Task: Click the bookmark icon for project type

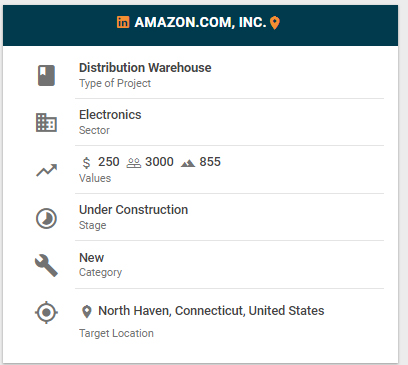Action: (x=46, y=76)
